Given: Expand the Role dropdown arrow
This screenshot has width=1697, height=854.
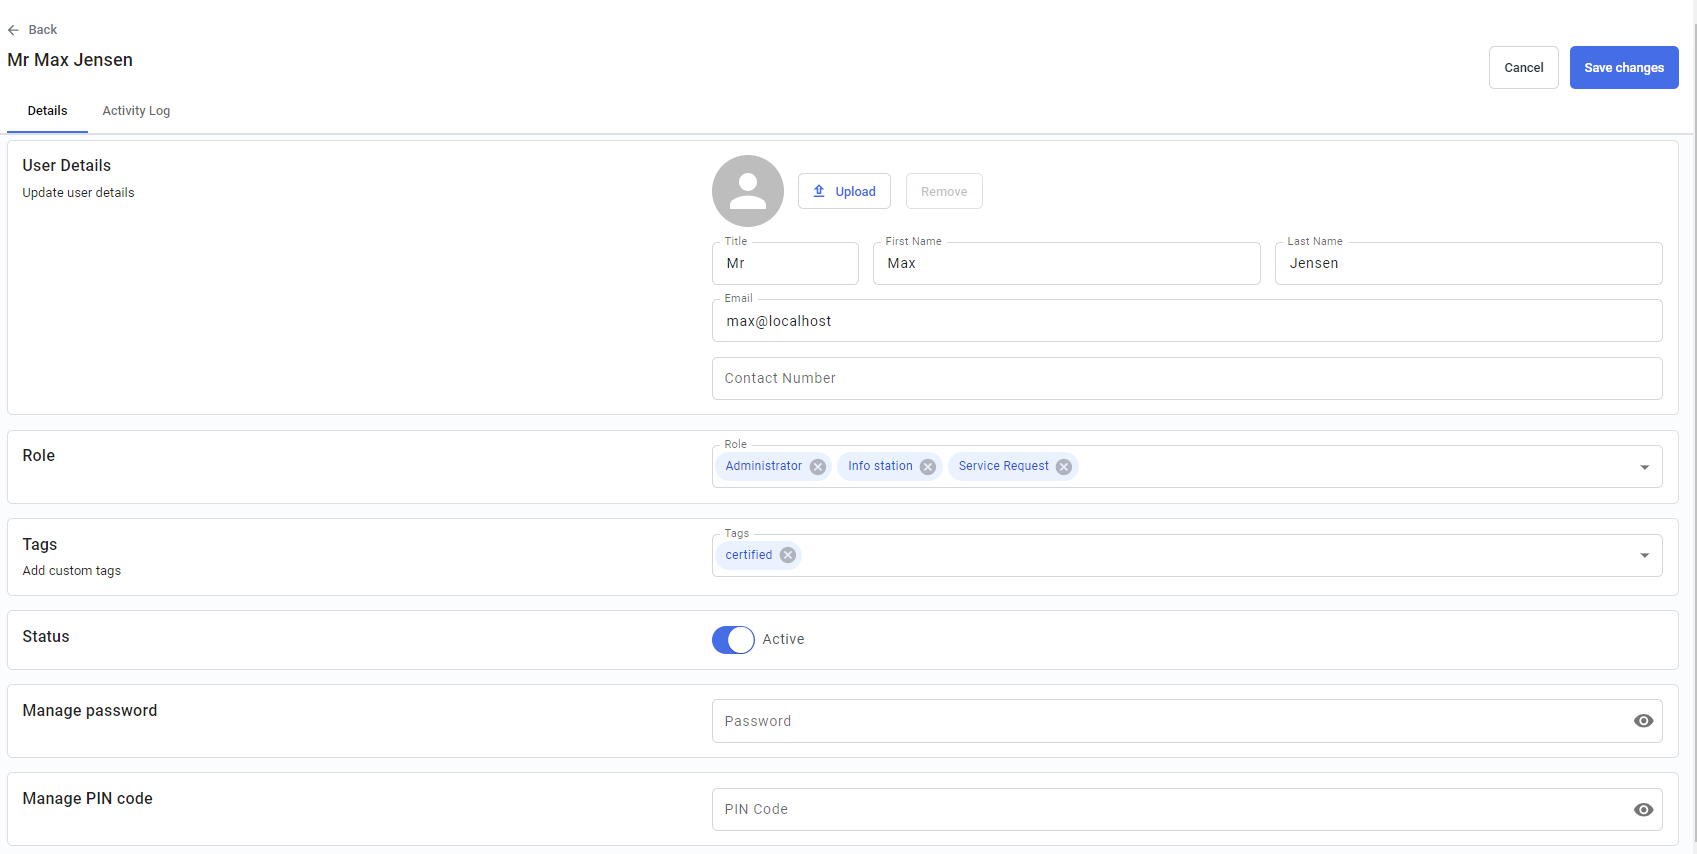Looking at the screenshot, I should coord(1644,467).
